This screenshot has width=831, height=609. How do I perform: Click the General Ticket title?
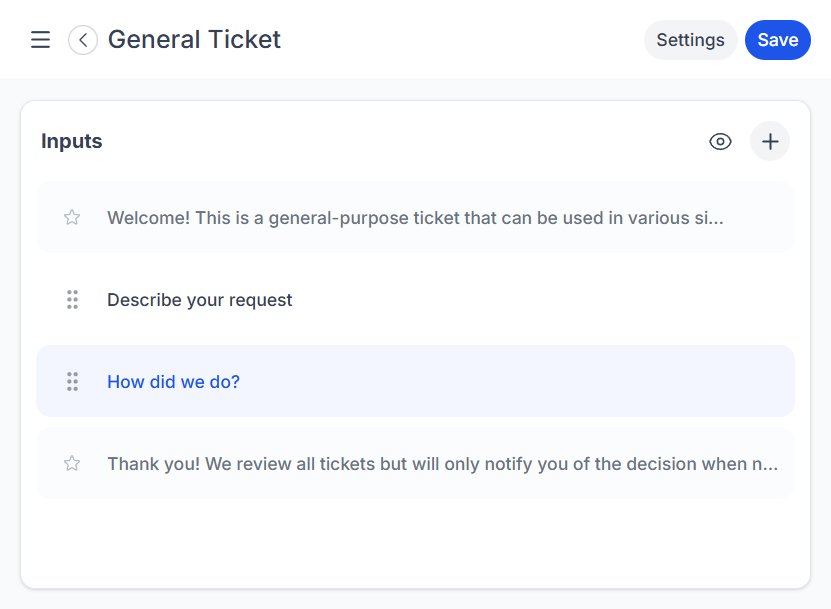click(x=194, y=40)
